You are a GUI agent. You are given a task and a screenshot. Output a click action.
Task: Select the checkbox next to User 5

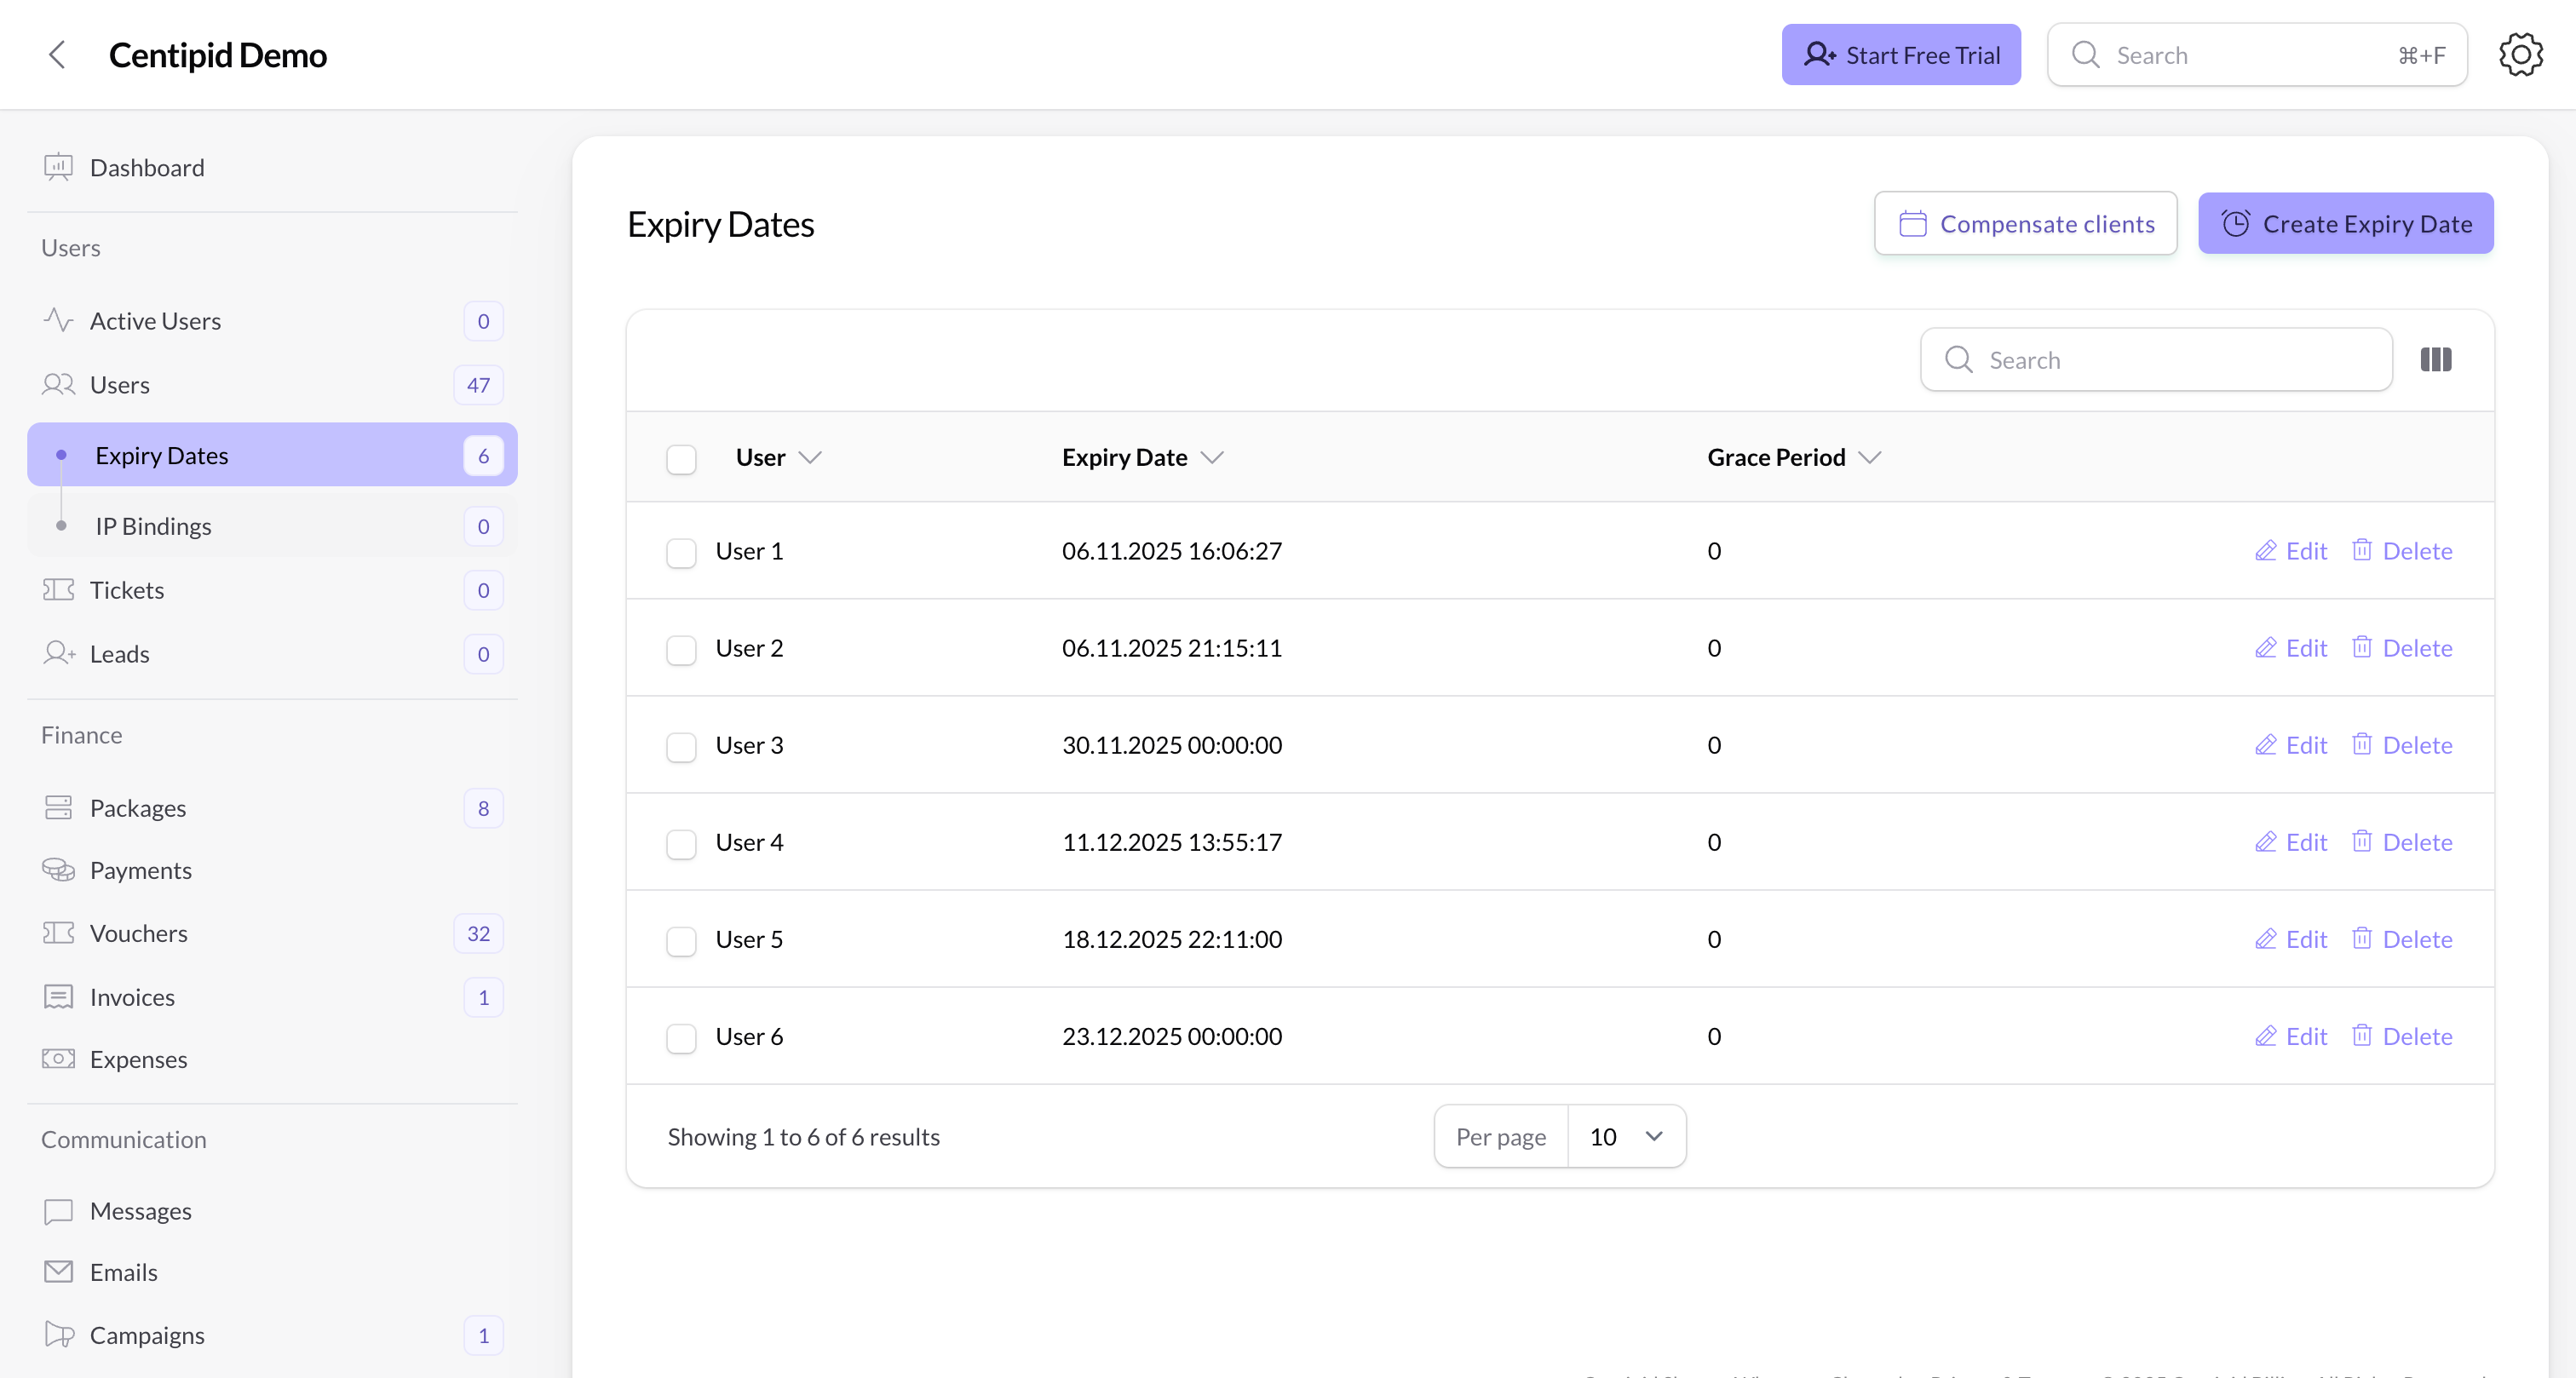pyautogui.click(x=681, y=941)
